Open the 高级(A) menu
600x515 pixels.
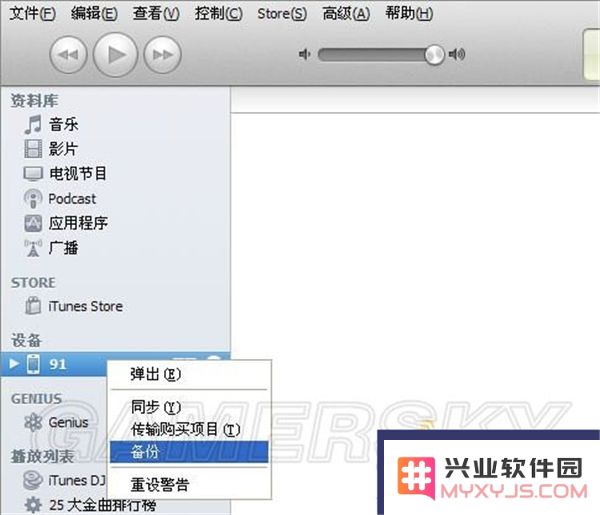coord(346,14)
